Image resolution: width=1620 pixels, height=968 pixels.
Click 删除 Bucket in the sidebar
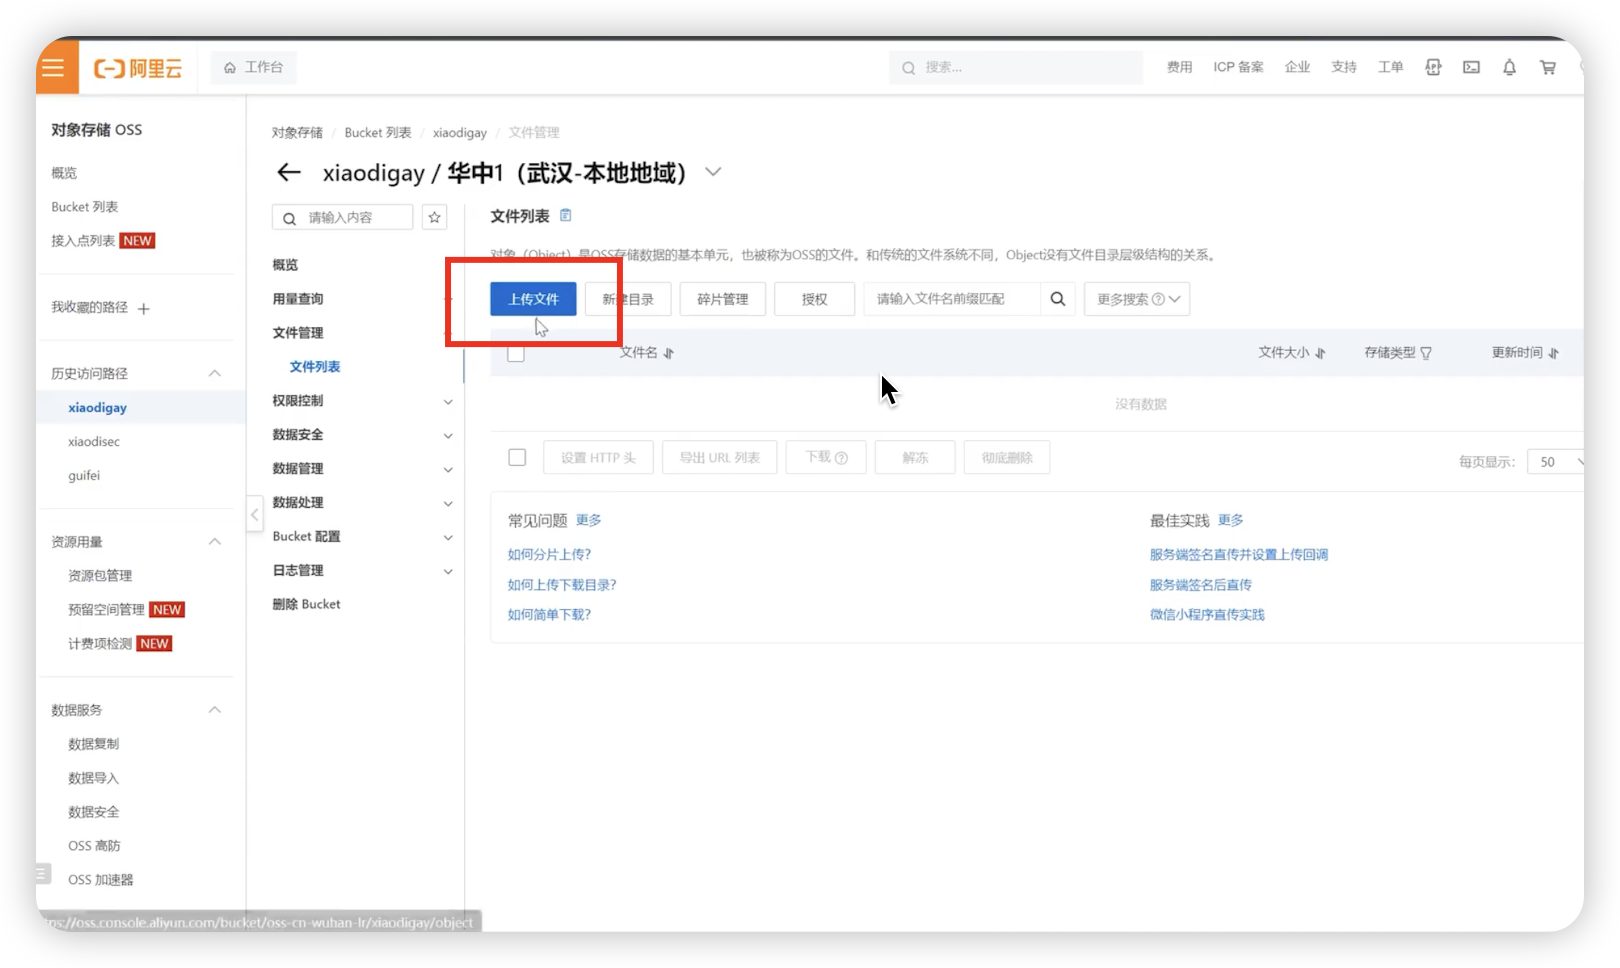[x=306, y=604]
